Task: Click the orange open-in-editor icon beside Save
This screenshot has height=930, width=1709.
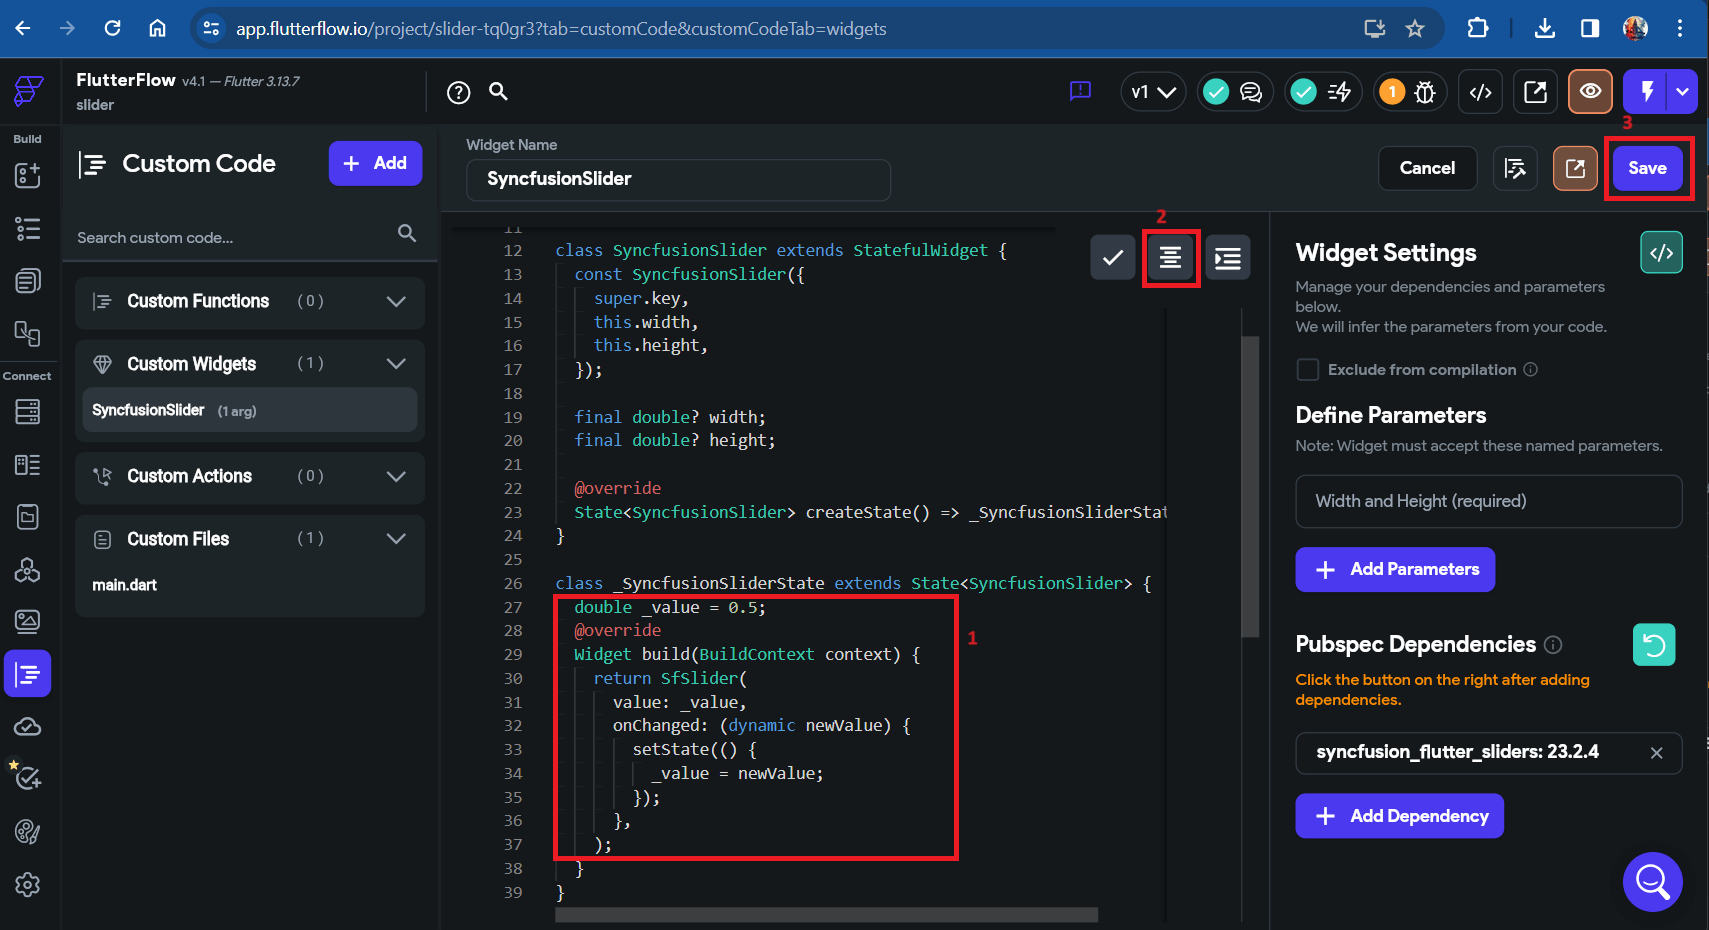Action: 1575,168
